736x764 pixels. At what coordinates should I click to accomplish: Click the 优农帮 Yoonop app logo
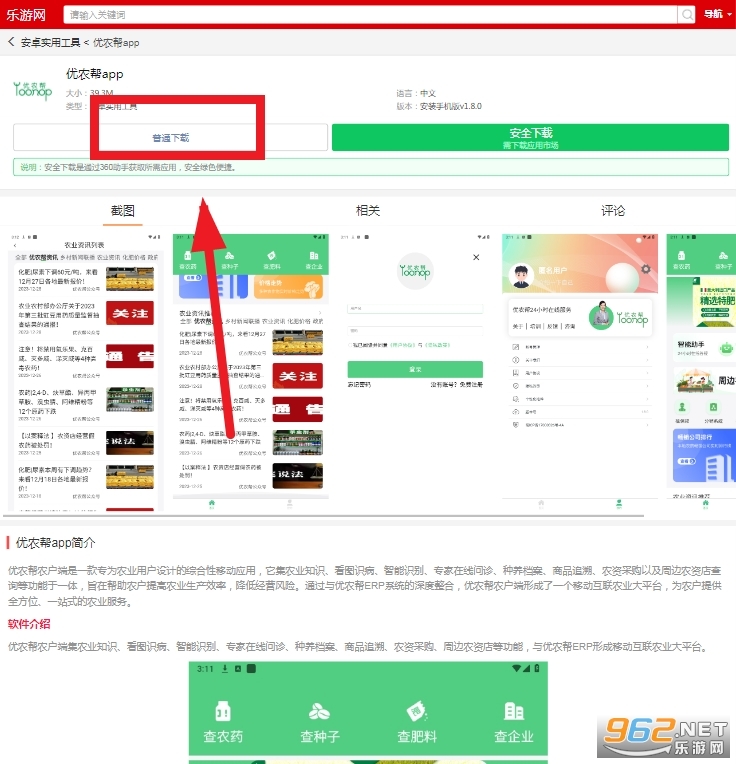[32, 89]
